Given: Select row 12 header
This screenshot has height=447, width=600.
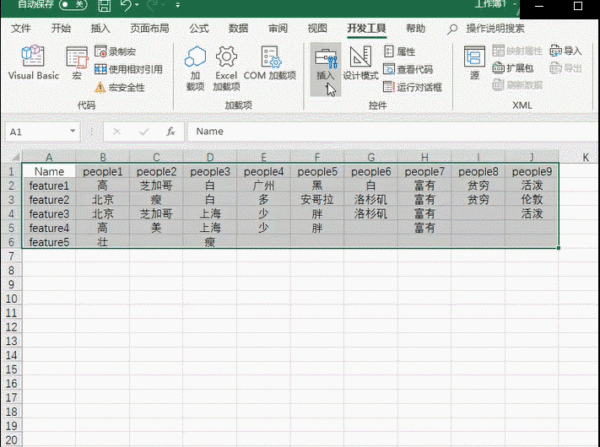Looking at the screenshot, I should (x=11, y=327).
